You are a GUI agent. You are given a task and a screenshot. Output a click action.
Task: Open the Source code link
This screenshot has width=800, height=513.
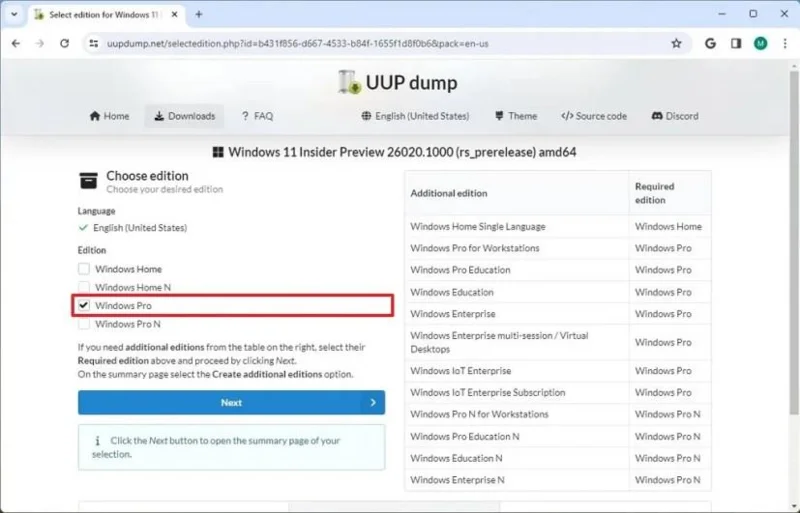594,116
